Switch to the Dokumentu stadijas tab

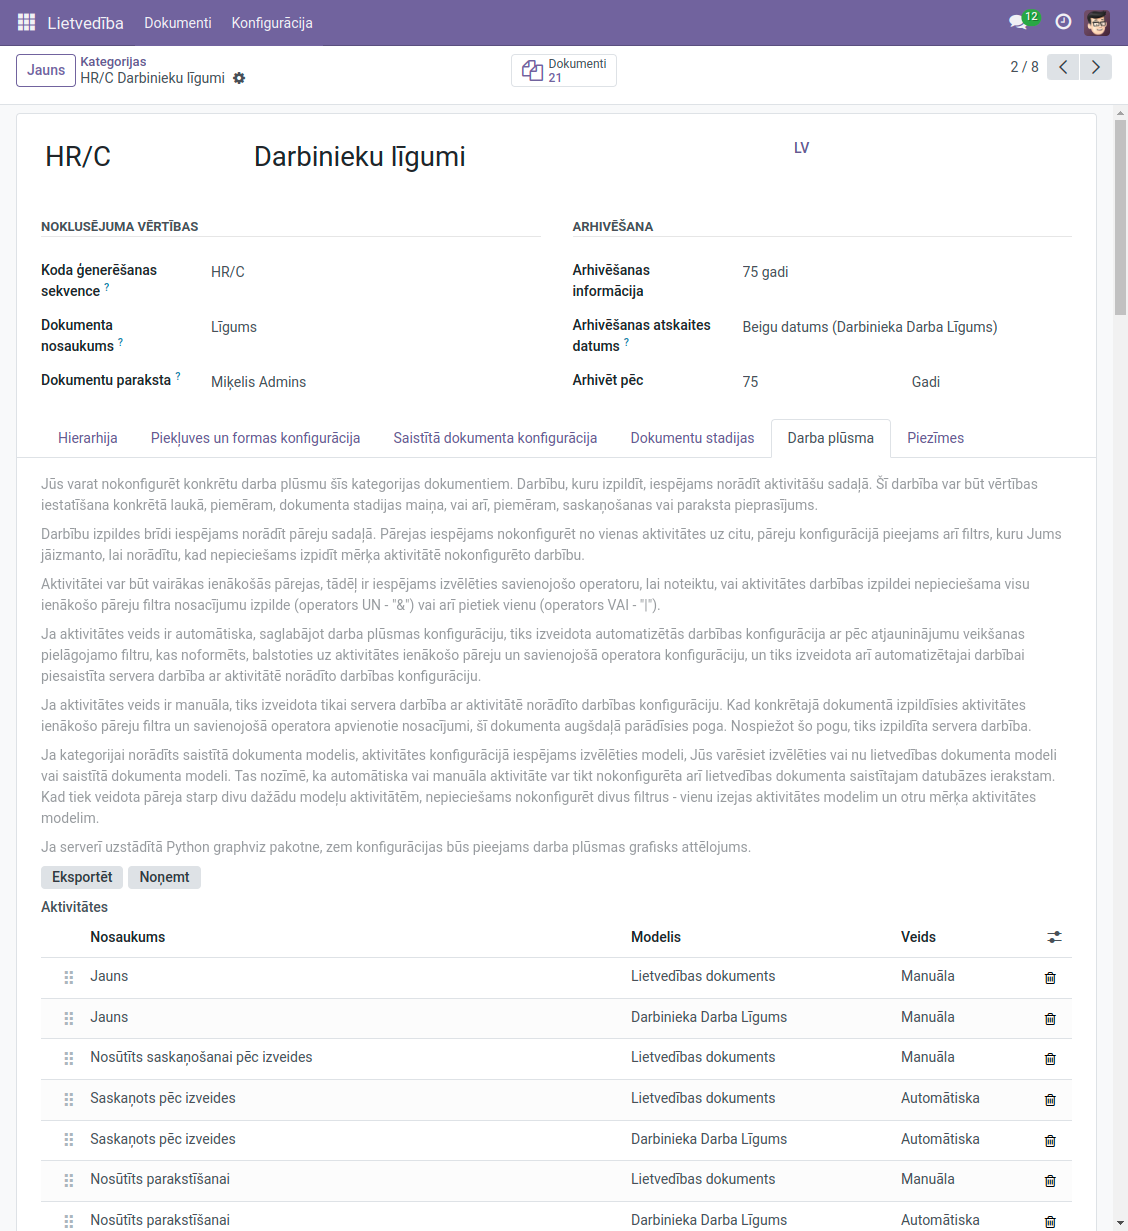tap(692, 438)
